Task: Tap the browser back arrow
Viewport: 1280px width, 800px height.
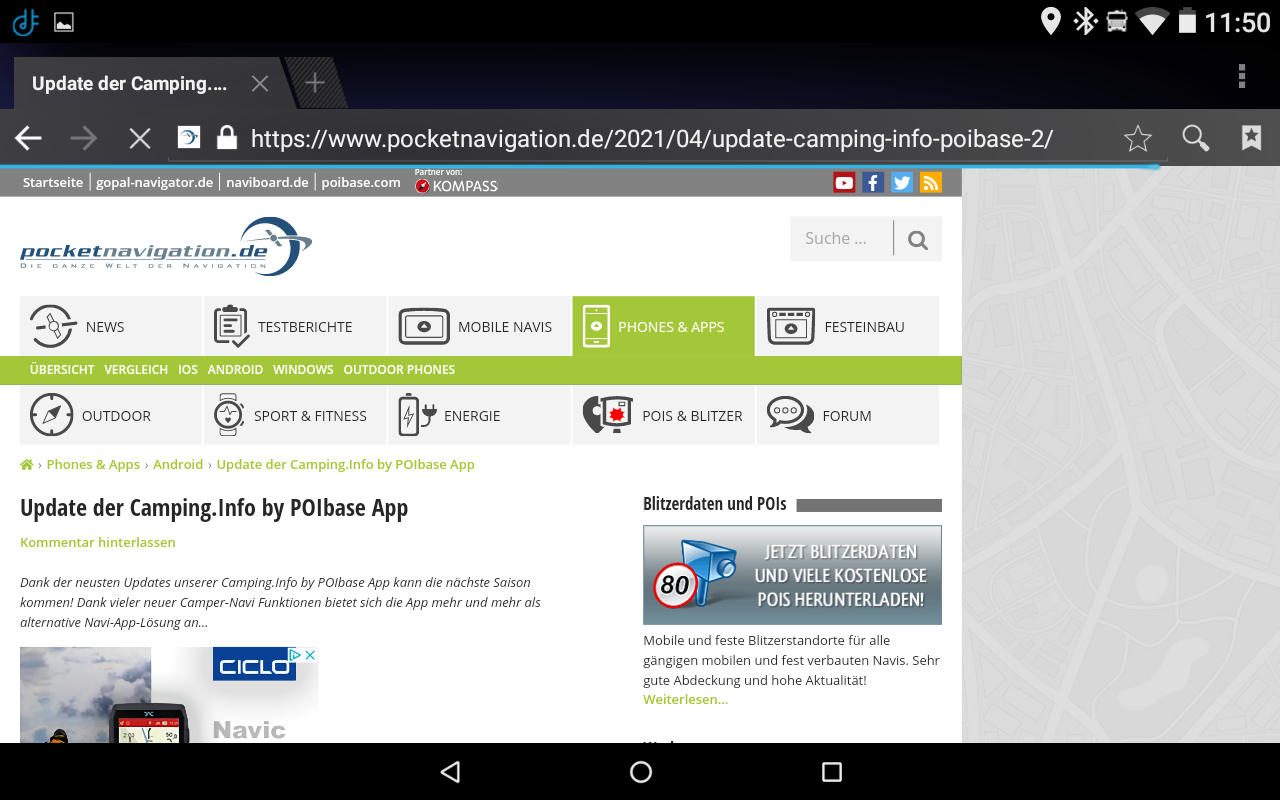Action: (x=28, y=138)
